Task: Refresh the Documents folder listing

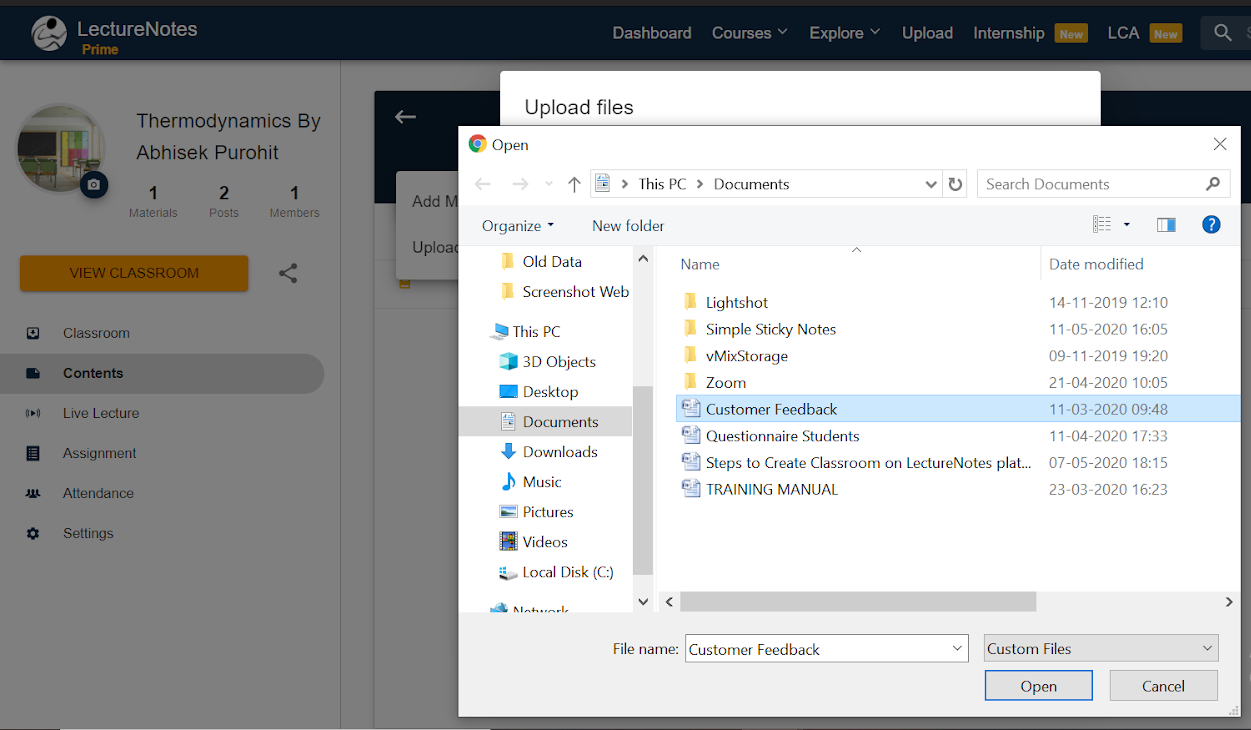Action: (x=955, y=184)
